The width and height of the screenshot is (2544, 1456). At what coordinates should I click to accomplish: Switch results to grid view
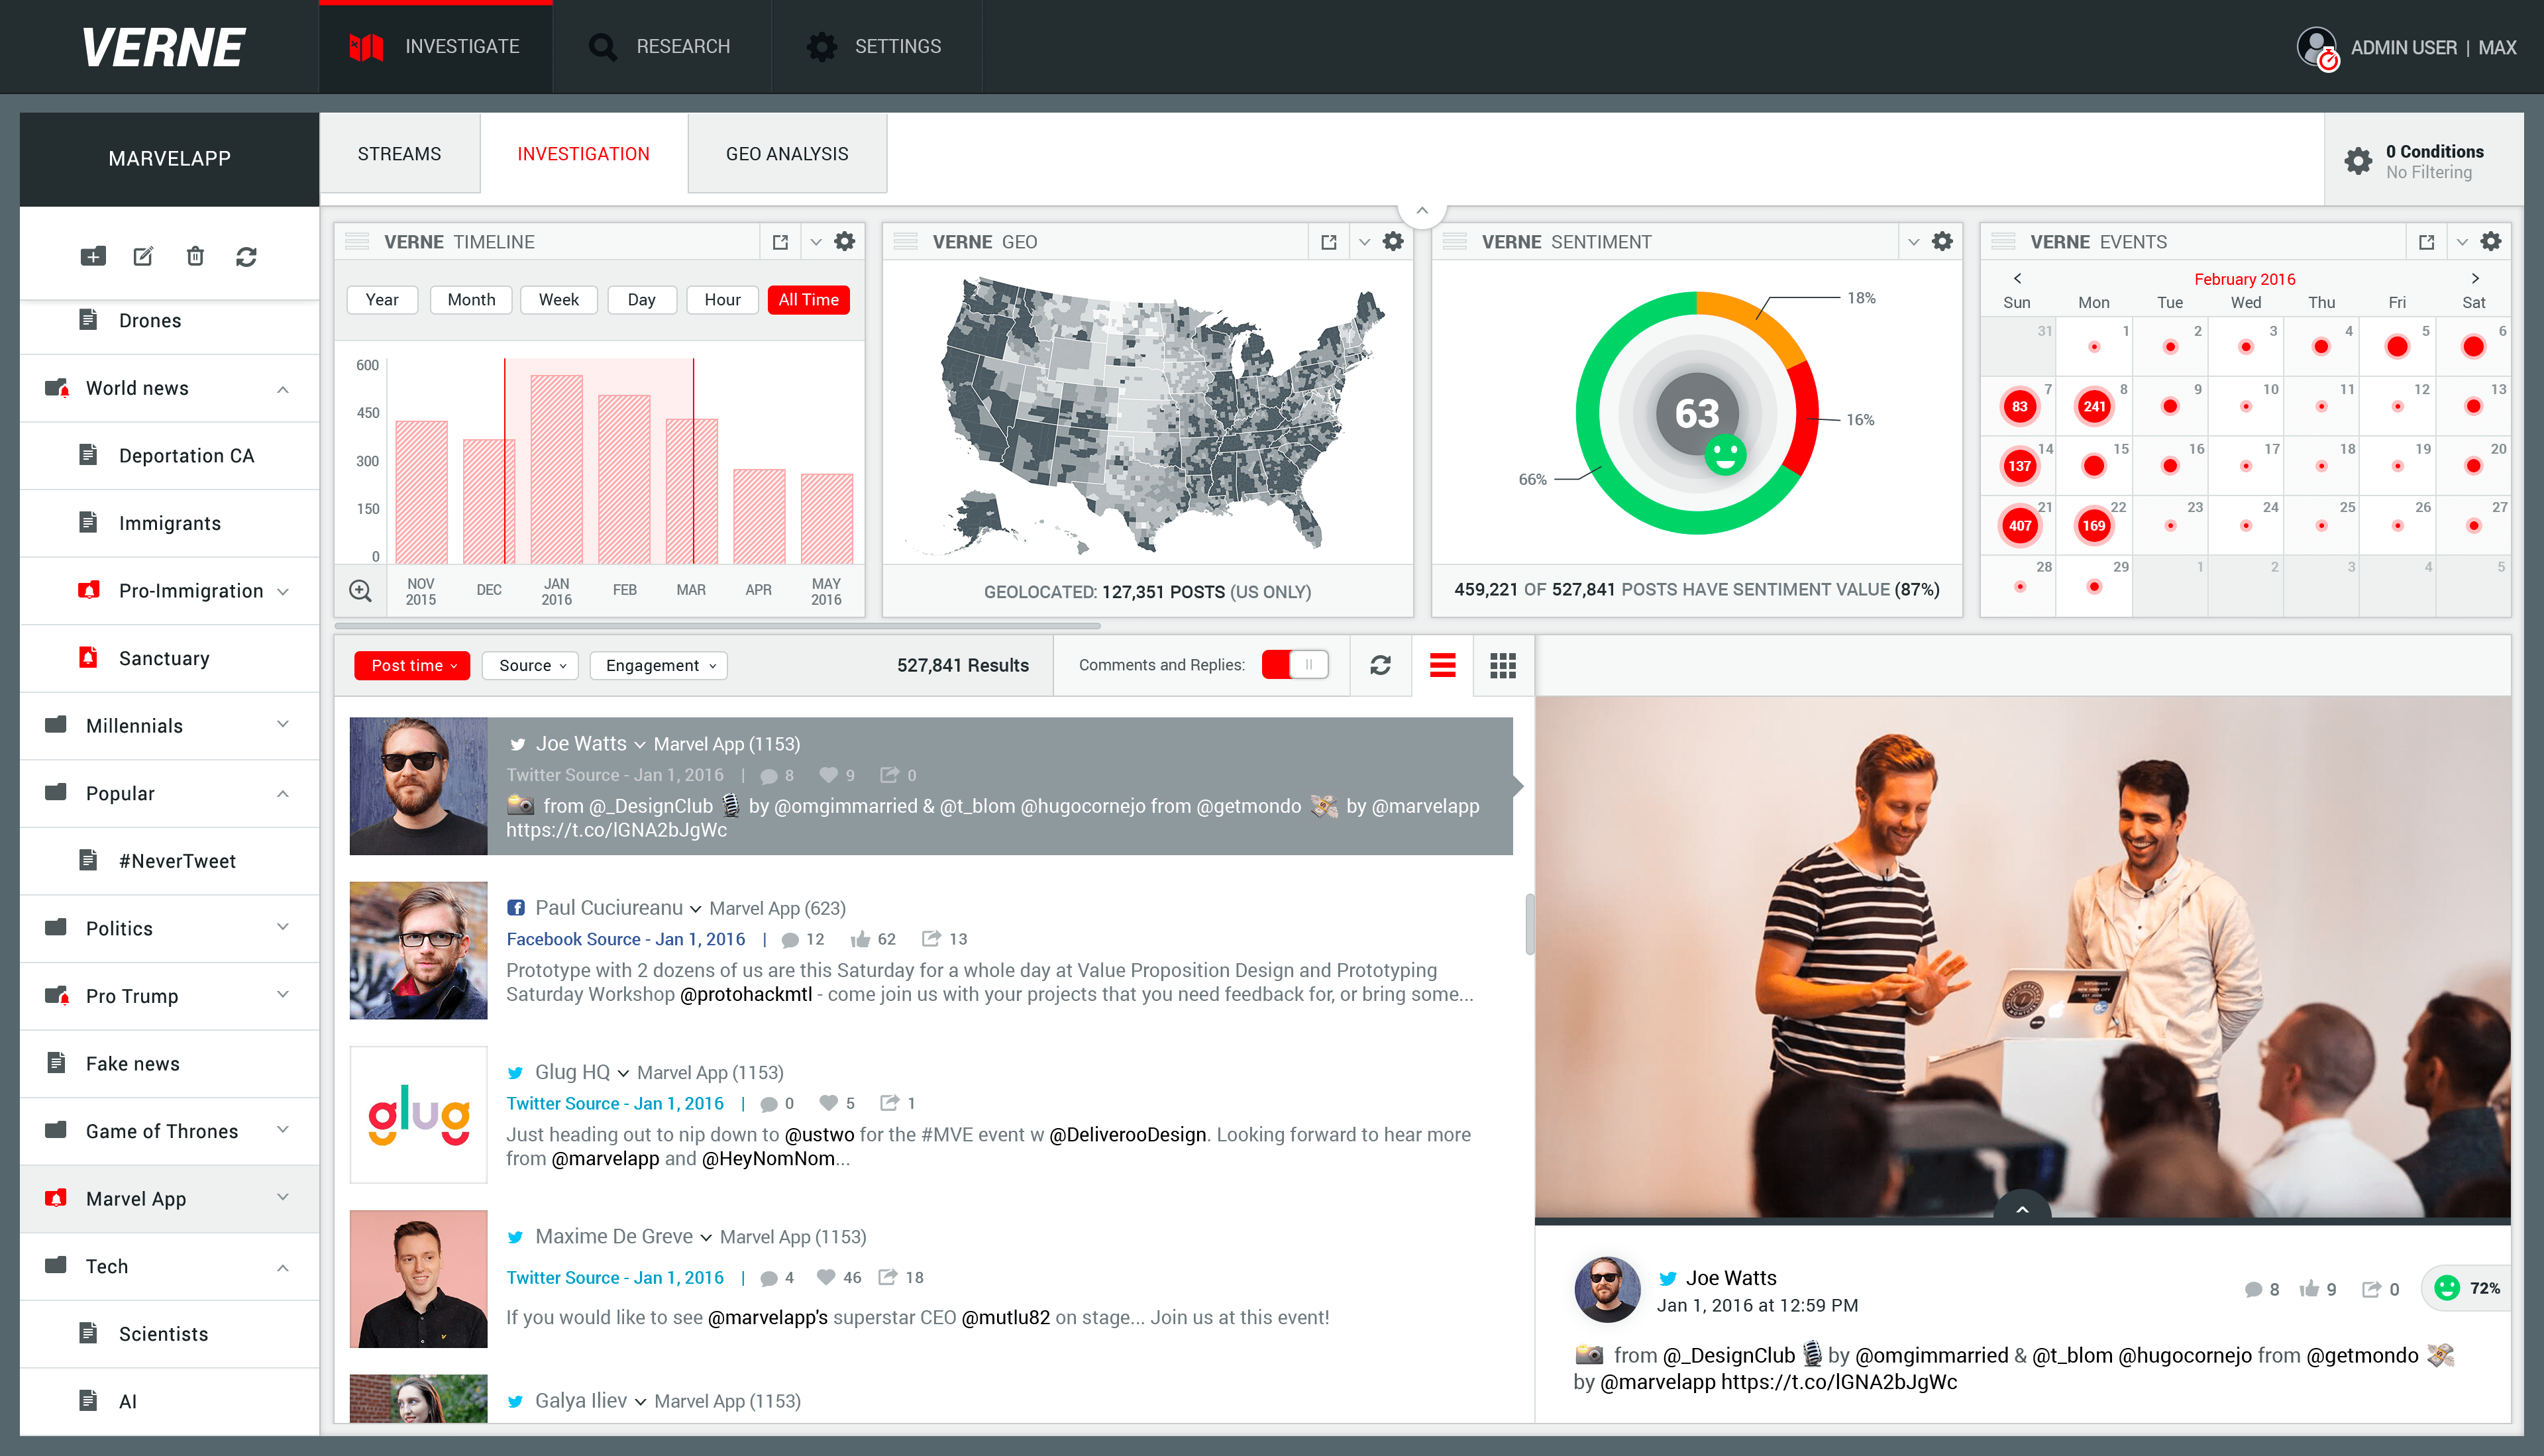pyautogui.click(x=1502, y=666)
